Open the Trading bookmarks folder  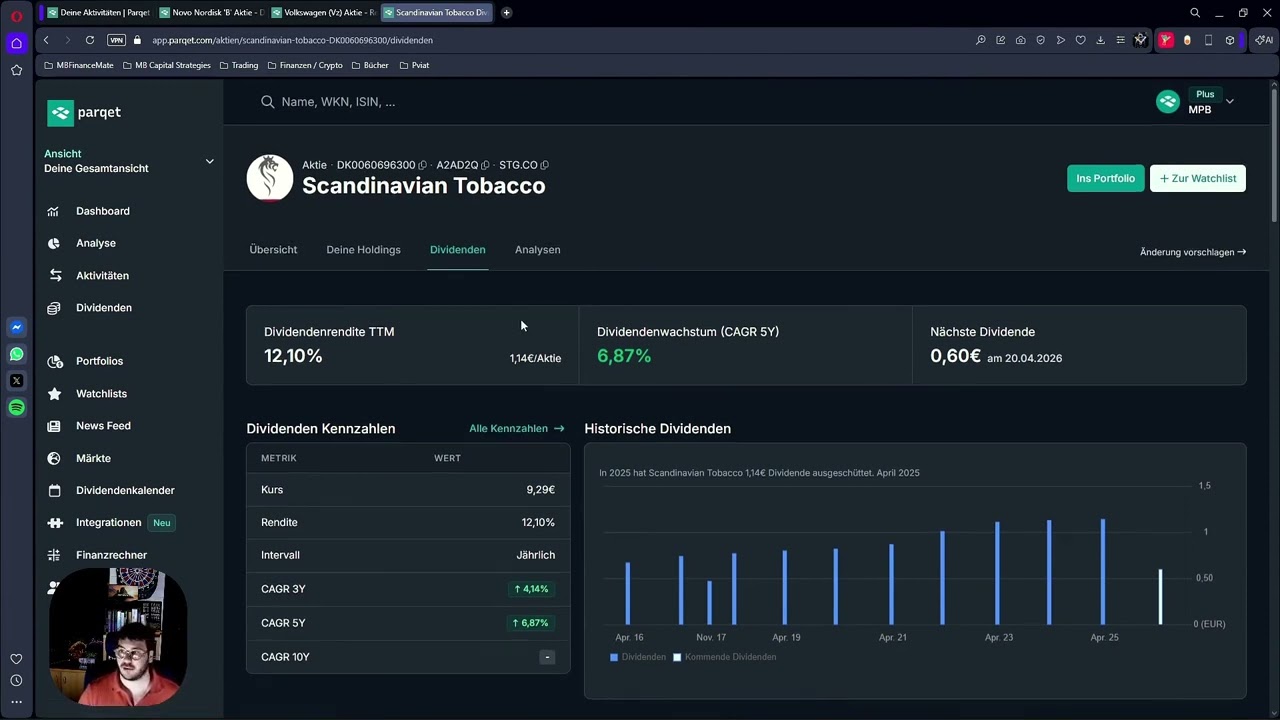tap(238, 65)
